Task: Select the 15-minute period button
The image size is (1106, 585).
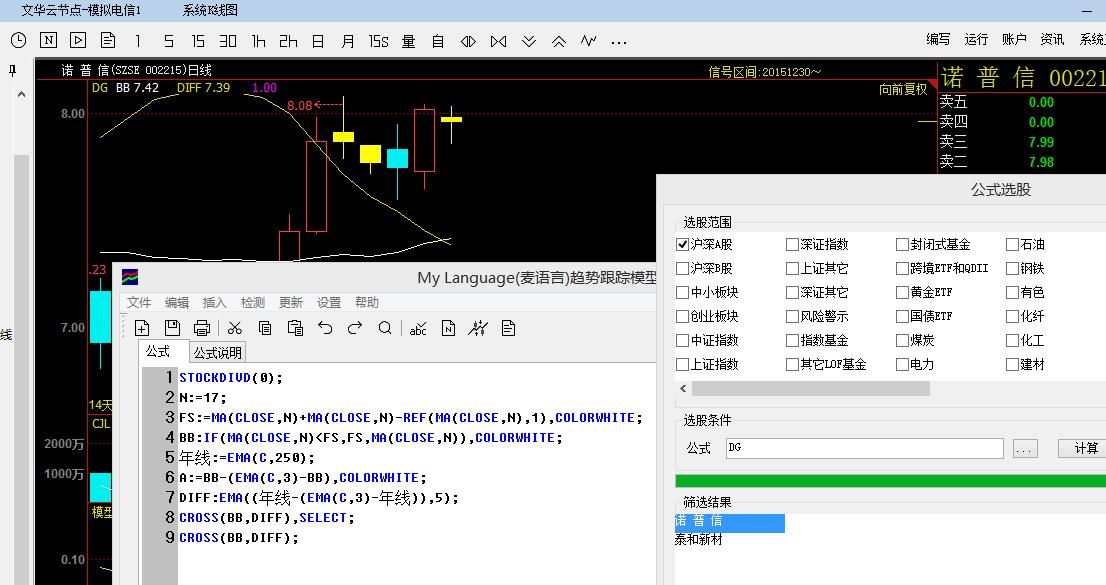Action: 198,41
